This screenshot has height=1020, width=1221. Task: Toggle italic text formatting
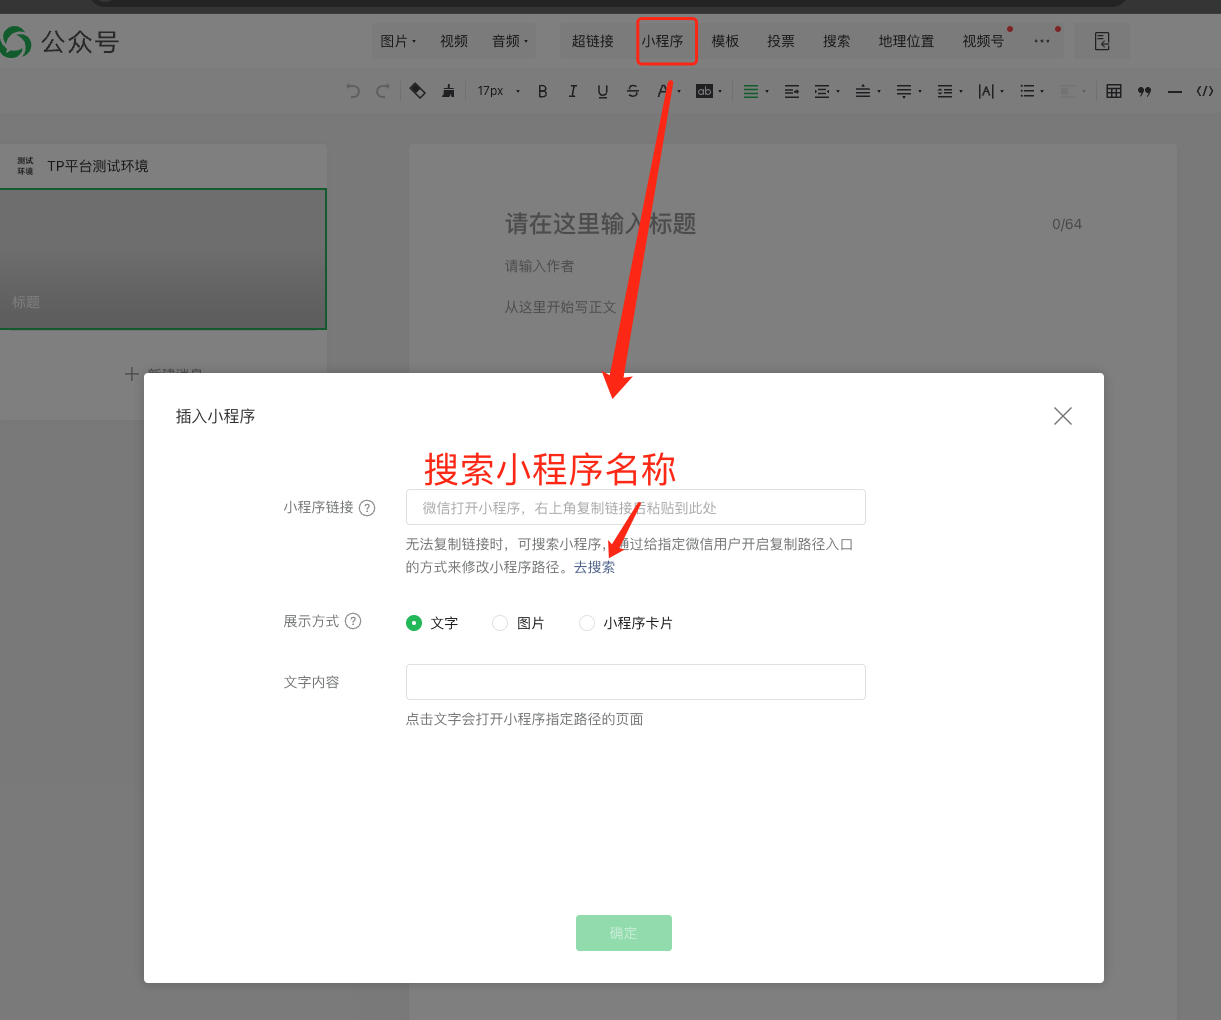click(x=572, y=91)
